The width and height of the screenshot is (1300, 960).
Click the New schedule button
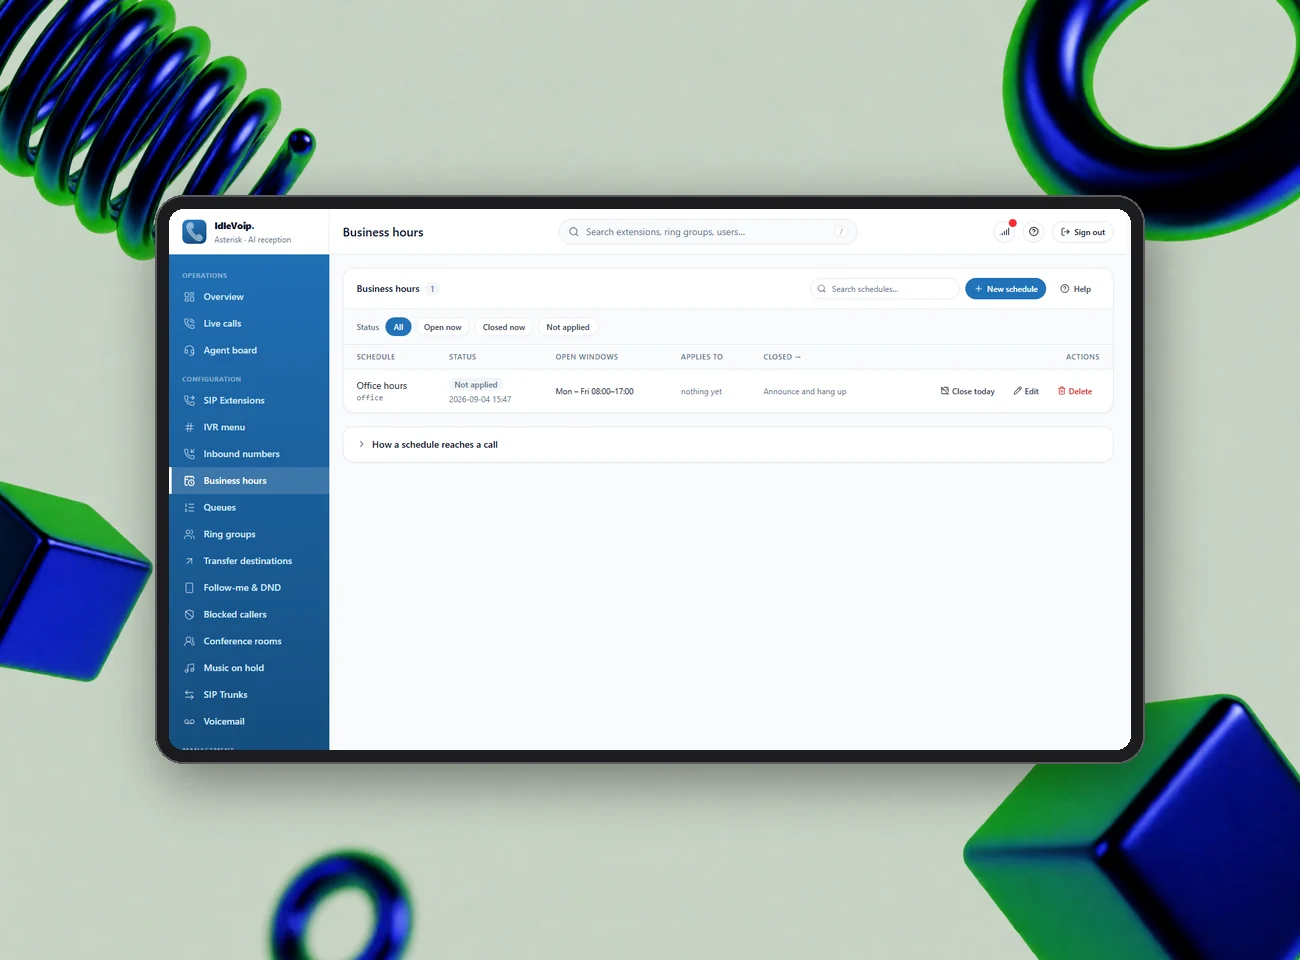click(x=1005, y=289)
